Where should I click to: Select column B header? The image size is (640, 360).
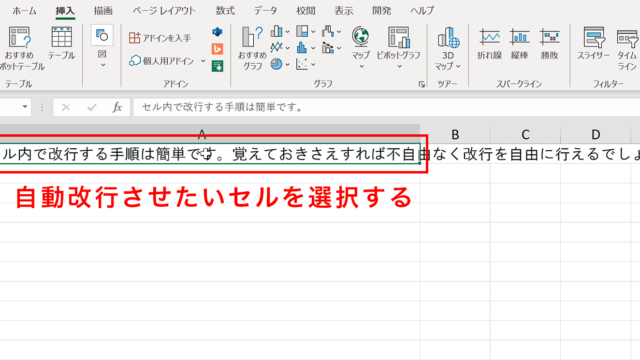tap(455, 134)
